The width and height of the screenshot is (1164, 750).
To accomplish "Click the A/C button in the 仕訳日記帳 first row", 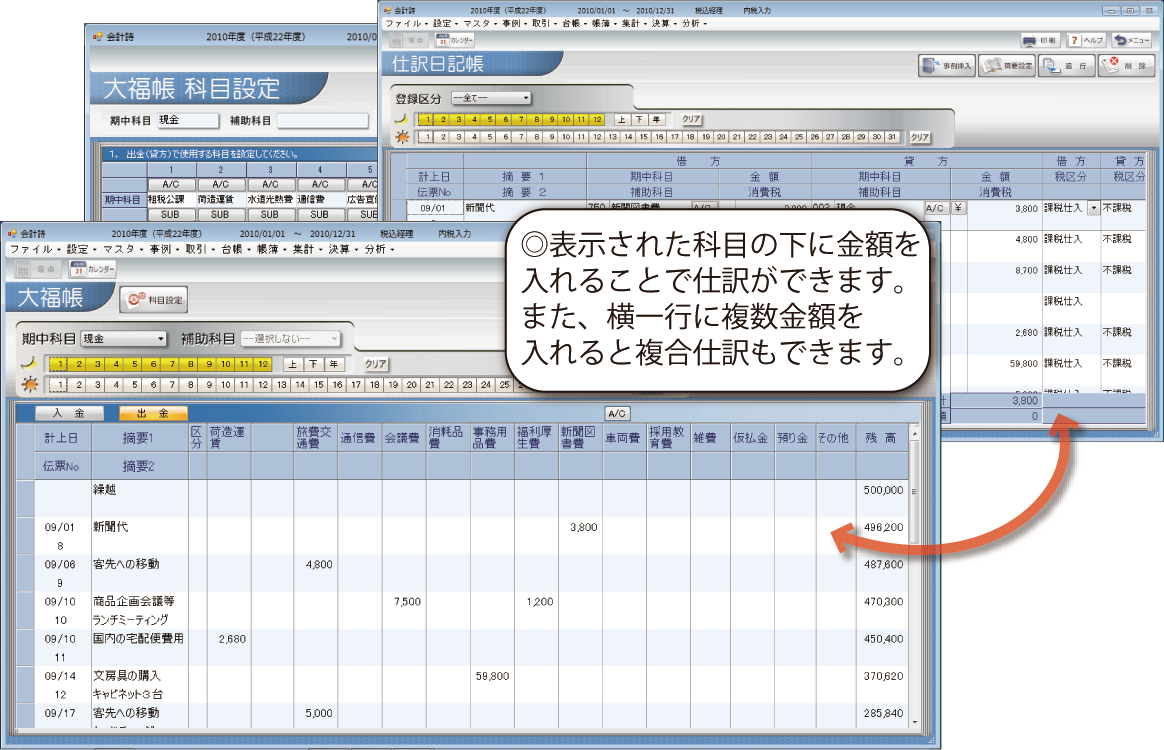I will [935, 208].
